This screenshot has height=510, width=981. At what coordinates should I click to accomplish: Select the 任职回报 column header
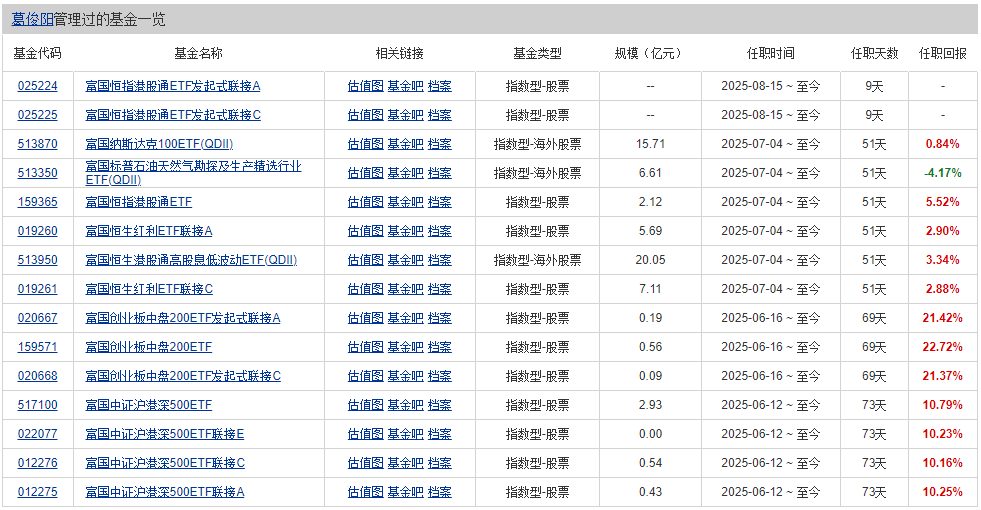point(943,54)
